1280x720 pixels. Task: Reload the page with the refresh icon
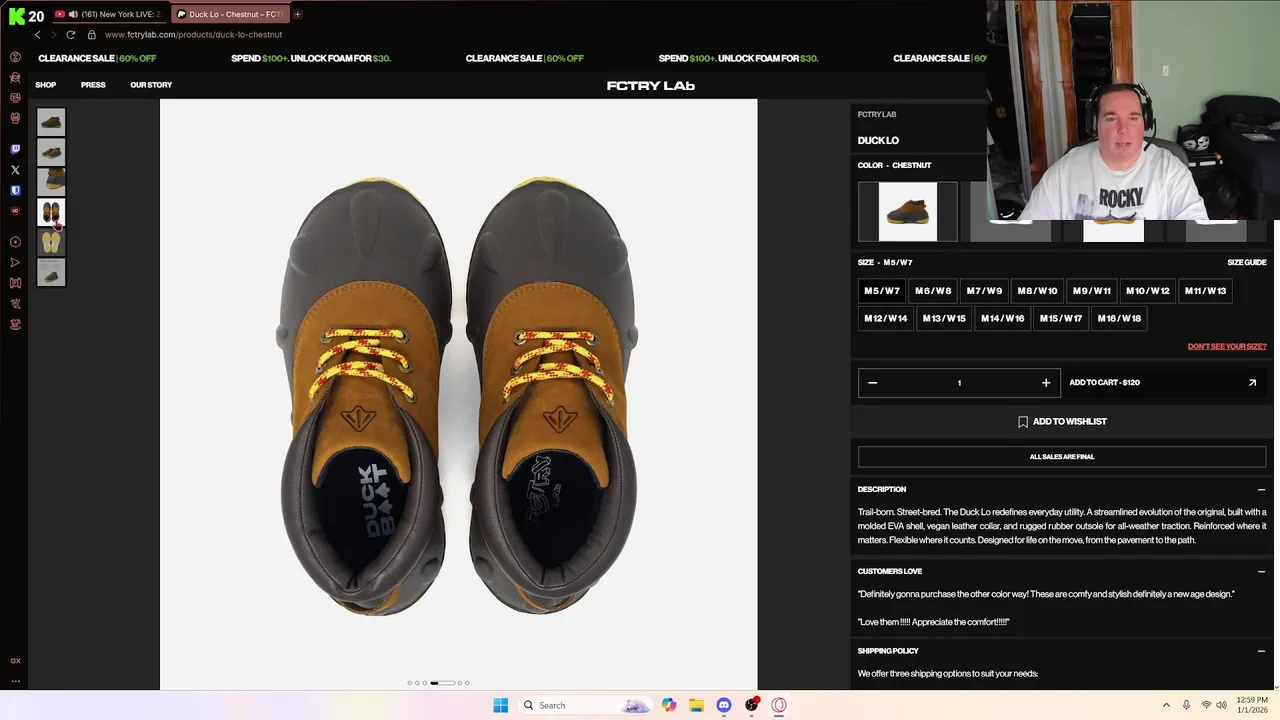70,34
